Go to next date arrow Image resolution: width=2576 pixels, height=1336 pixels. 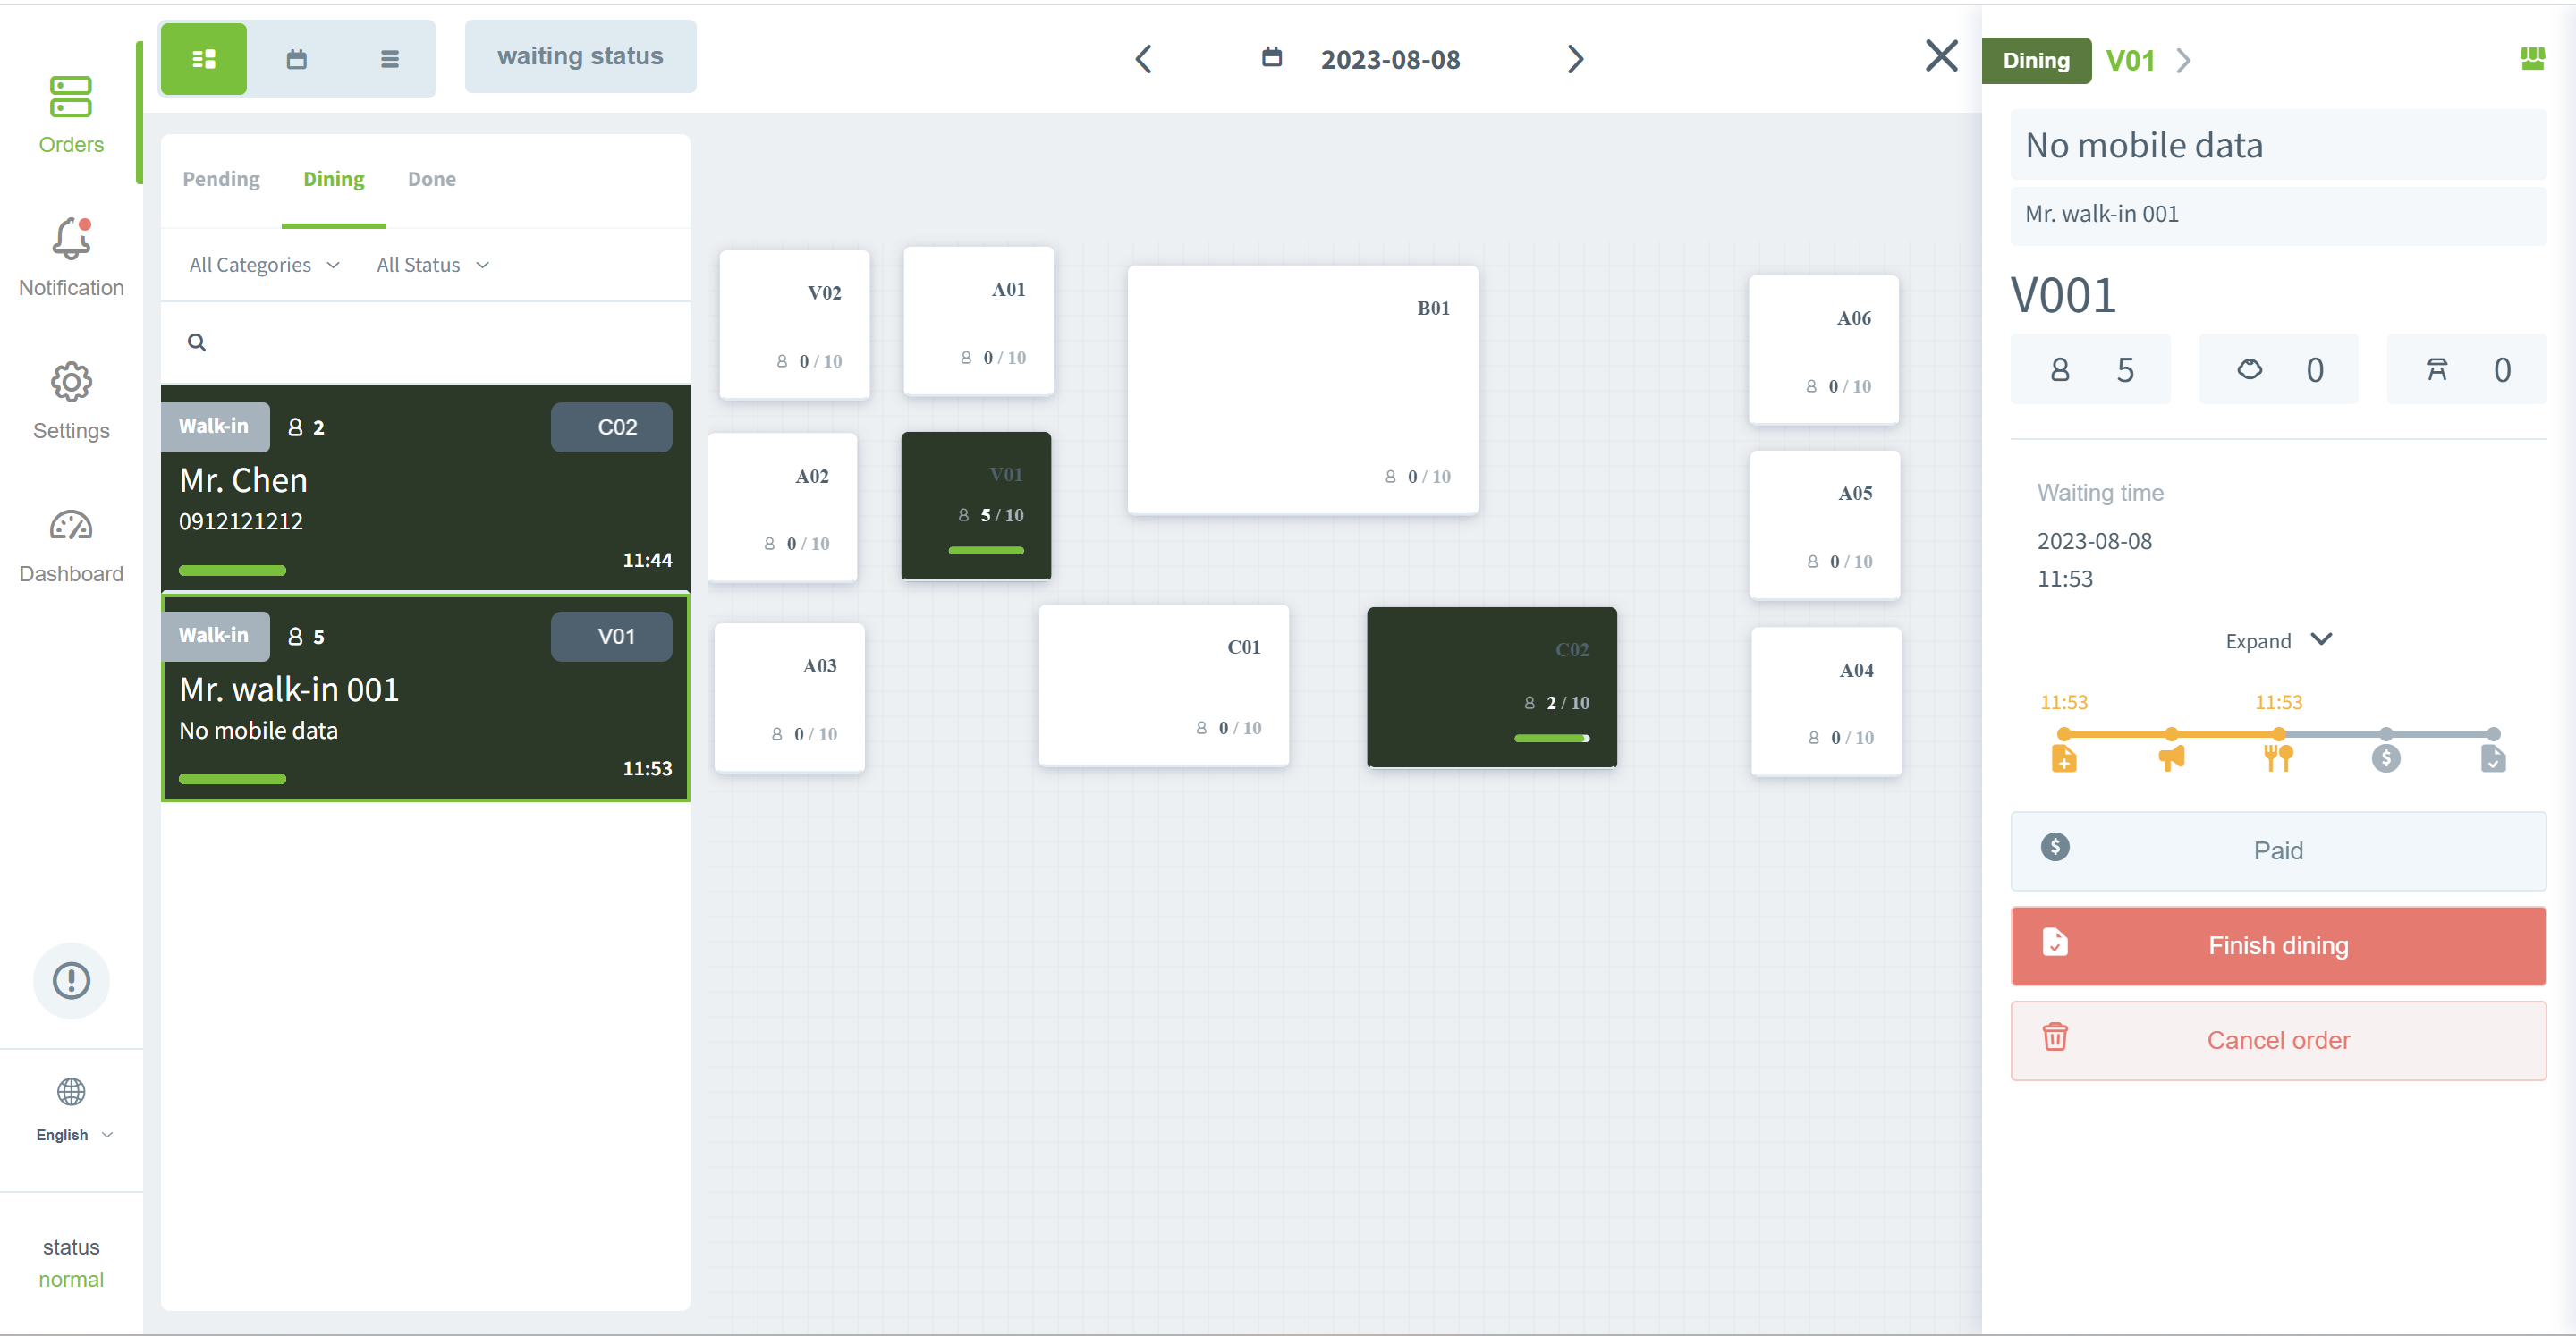click(1575, 59)
